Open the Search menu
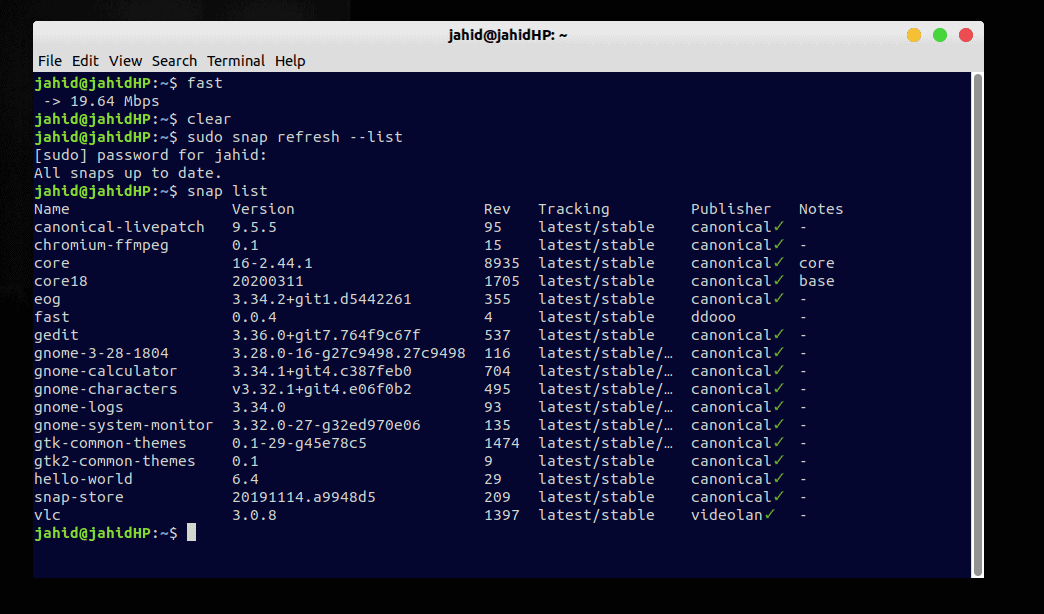The width and height of the screenshot is (1044, 614). [x=174, y=61]
